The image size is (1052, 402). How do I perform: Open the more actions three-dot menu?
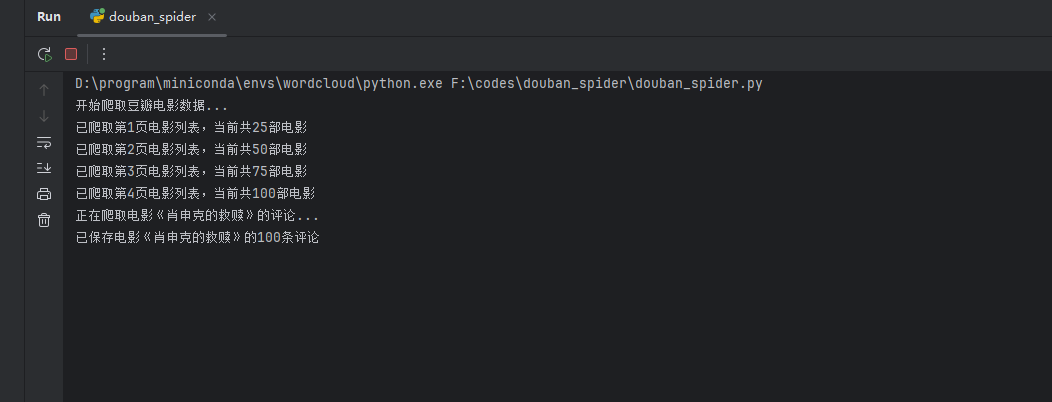point(103,54)
